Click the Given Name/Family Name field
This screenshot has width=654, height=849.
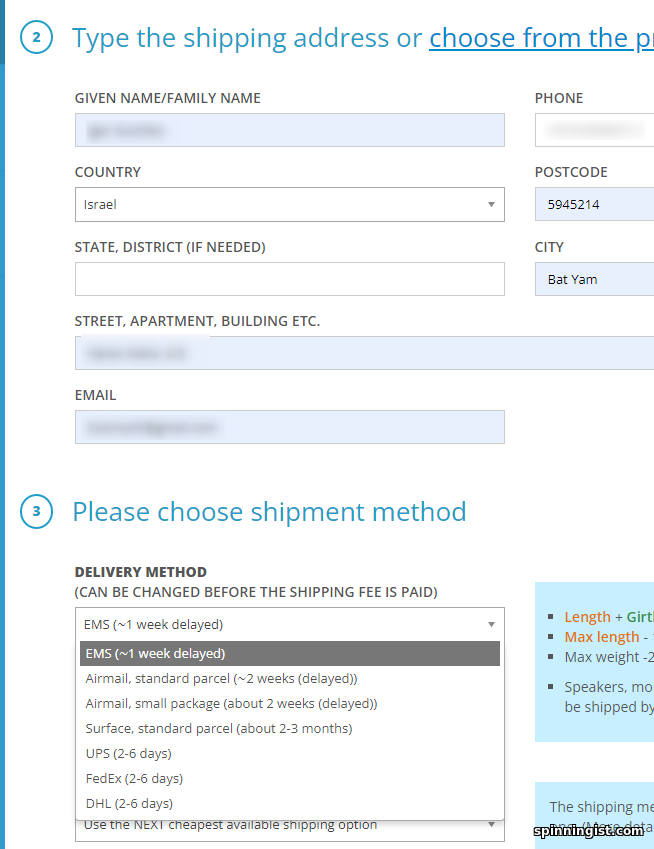[289, 130]
